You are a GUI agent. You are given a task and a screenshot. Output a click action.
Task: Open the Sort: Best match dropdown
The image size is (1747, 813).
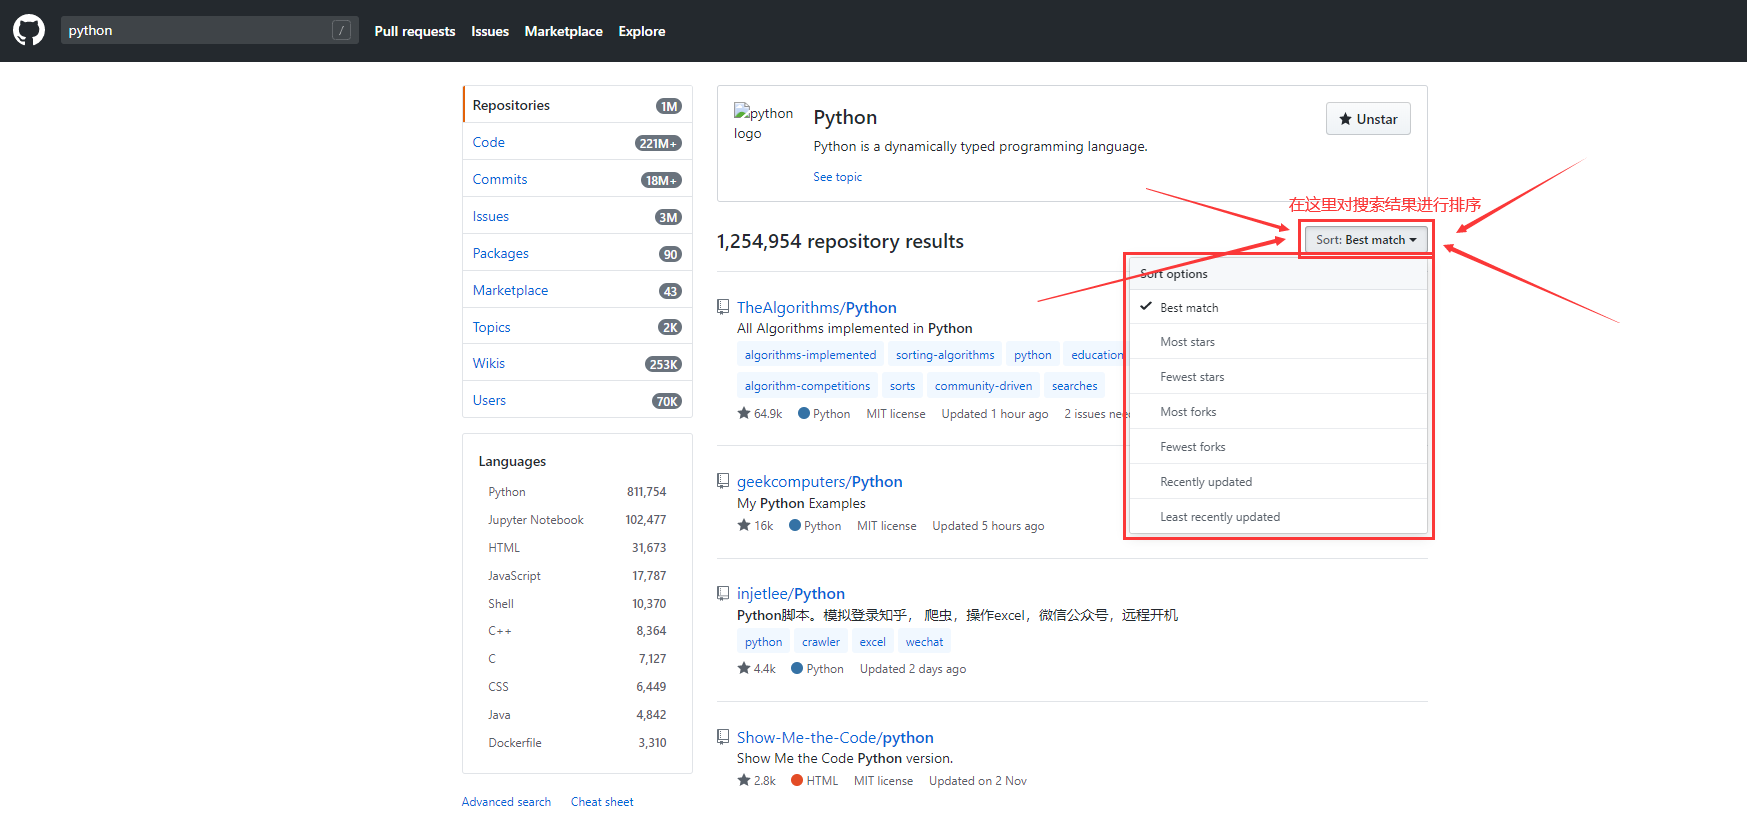1365,240
